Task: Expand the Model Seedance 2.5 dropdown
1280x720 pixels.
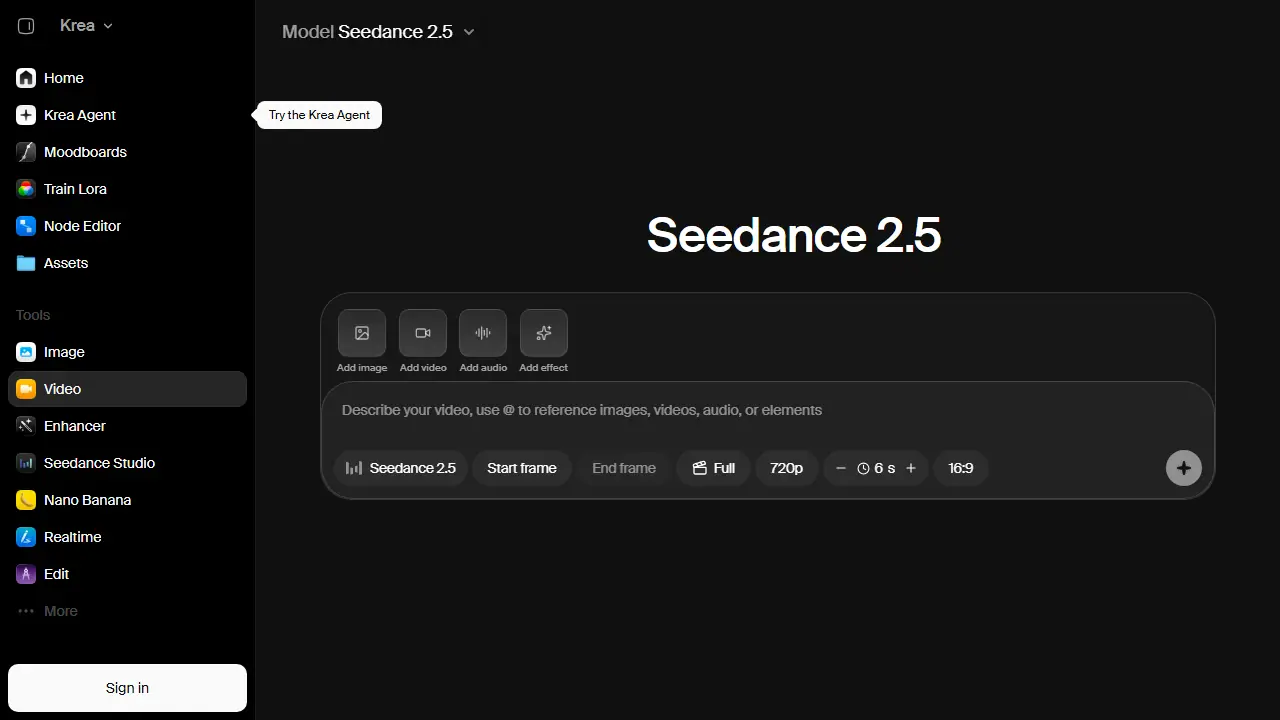Action: pyautogui.click(x=378, y=32)
